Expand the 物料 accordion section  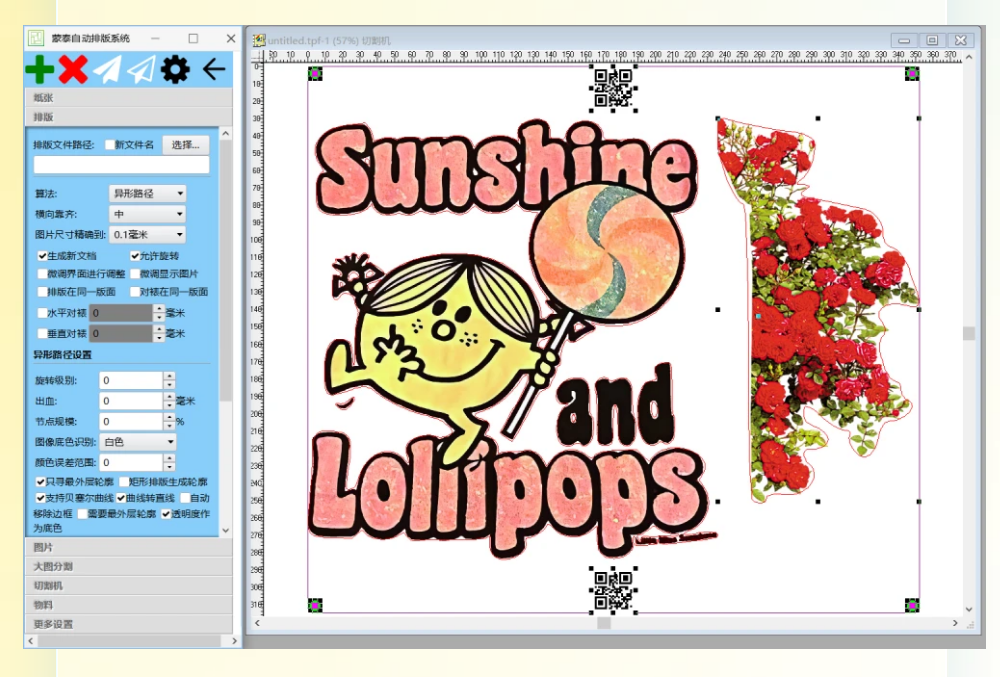pos(129,604)
